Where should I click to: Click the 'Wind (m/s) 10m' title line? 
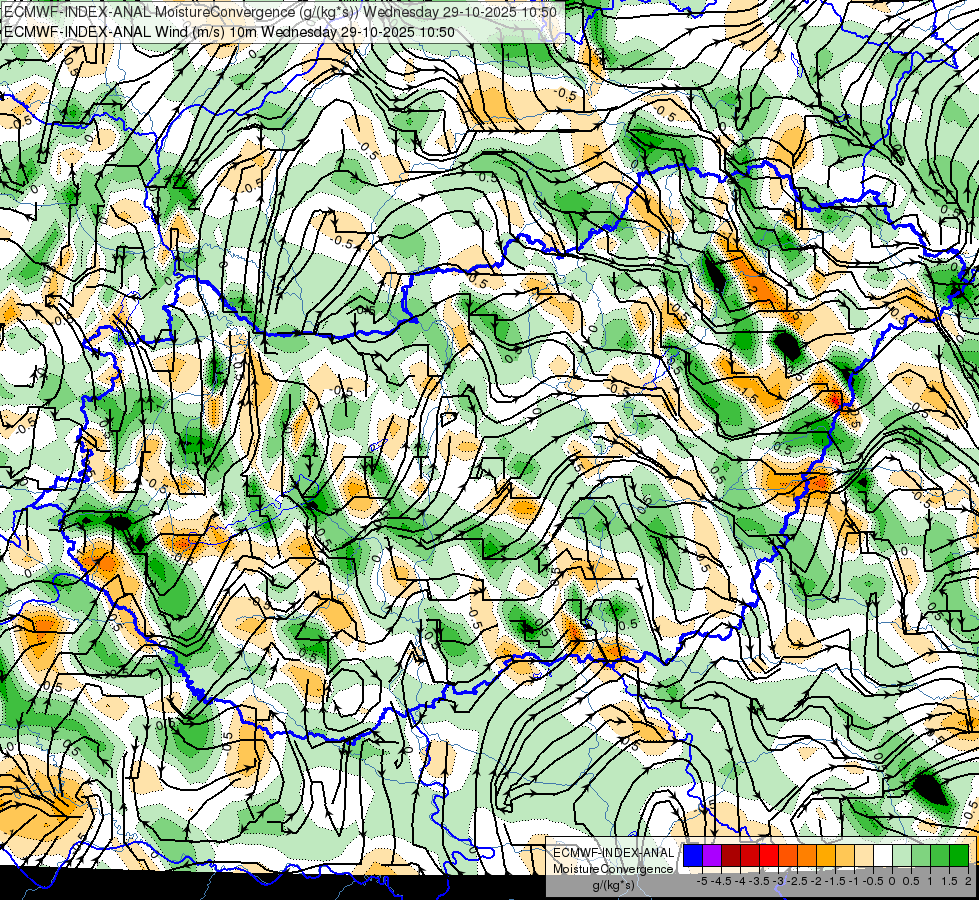[x=229, y=32]
